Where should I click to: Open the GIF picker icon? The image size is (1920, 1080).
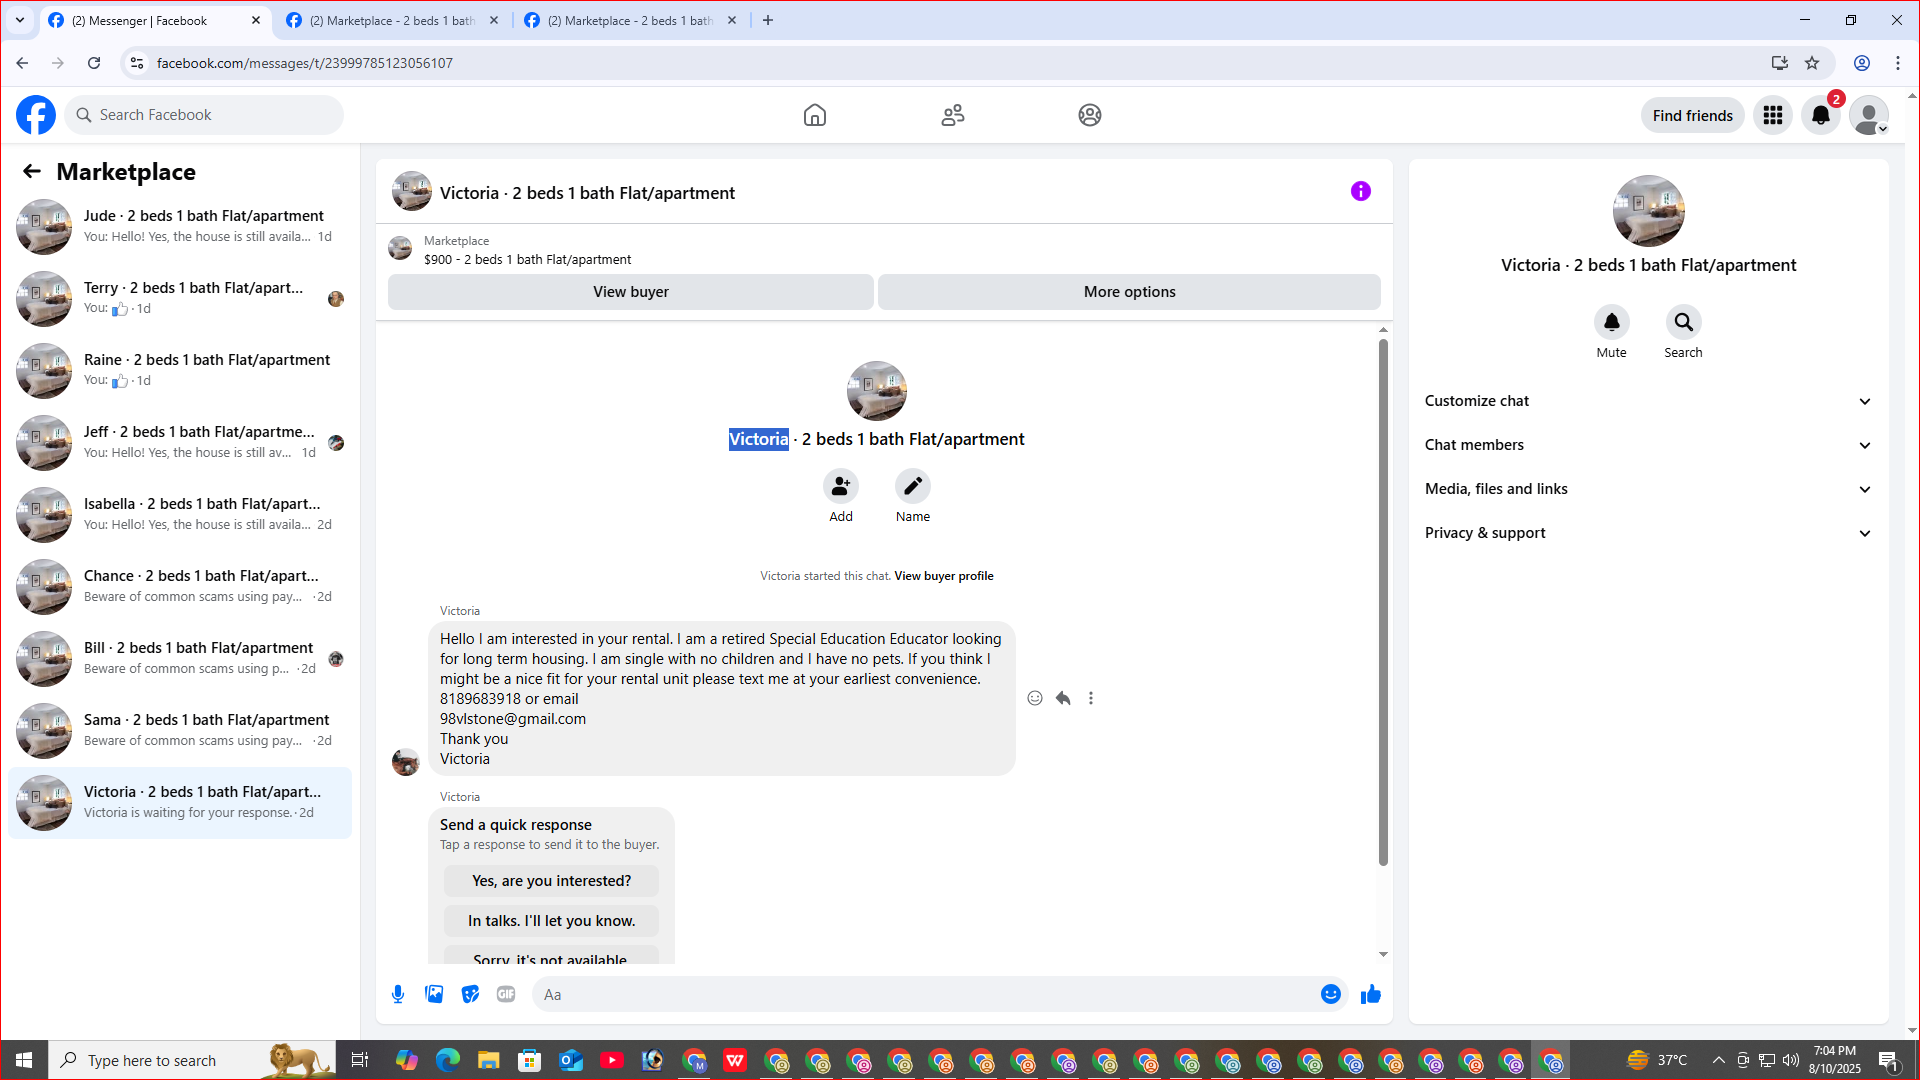click(x=506, y=994)
